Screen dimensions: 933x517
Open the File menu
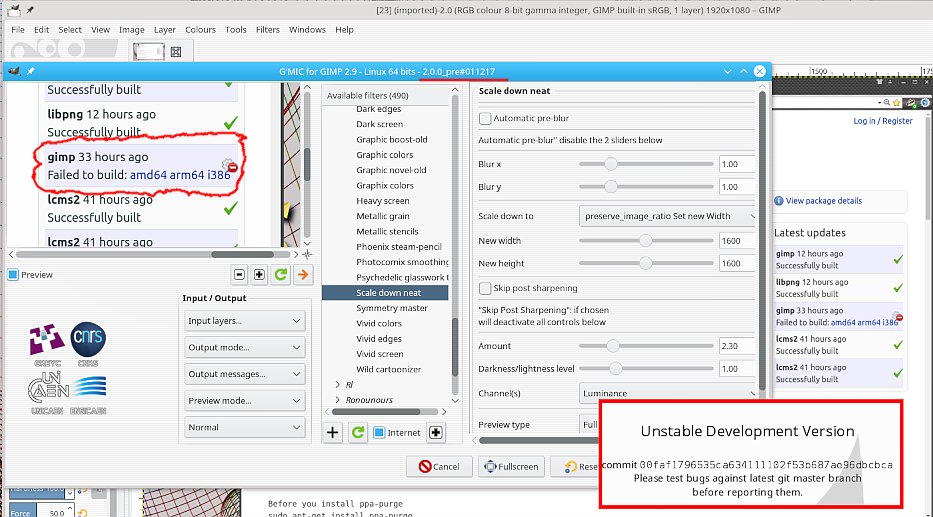click(18, 30)
